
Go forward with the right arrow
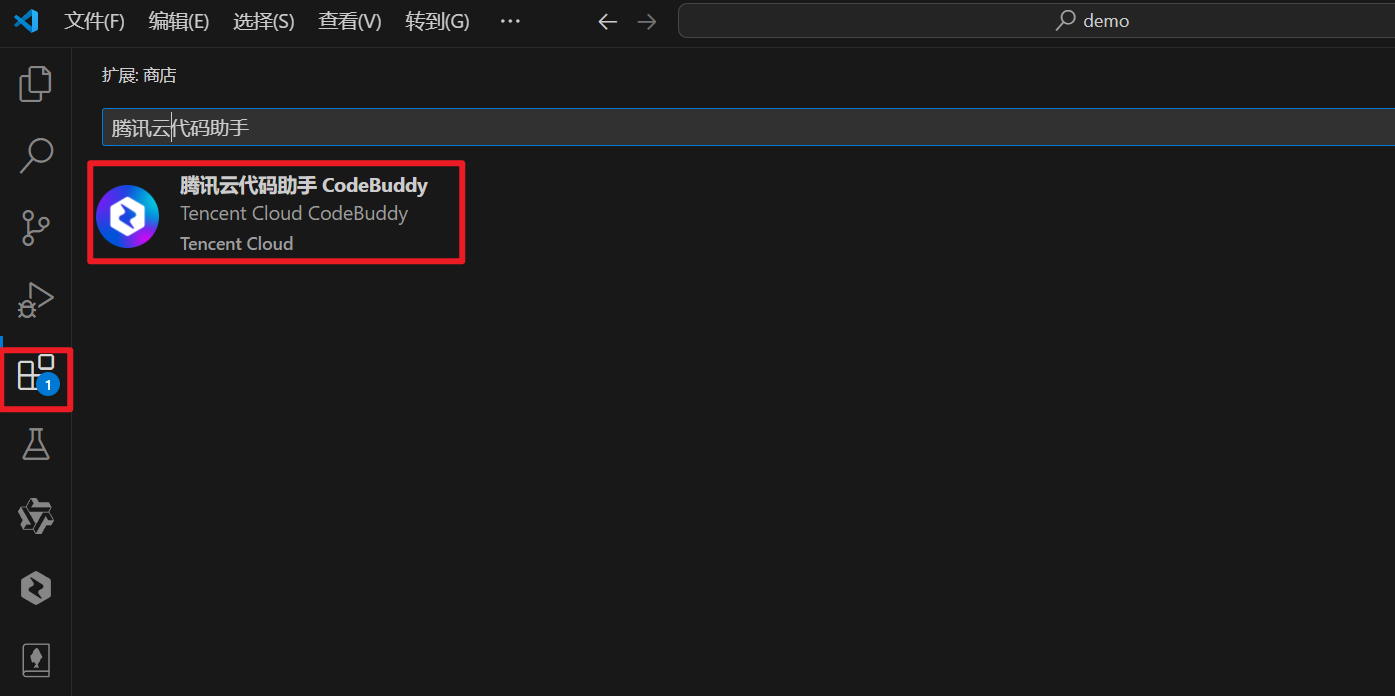pos(647,21)
